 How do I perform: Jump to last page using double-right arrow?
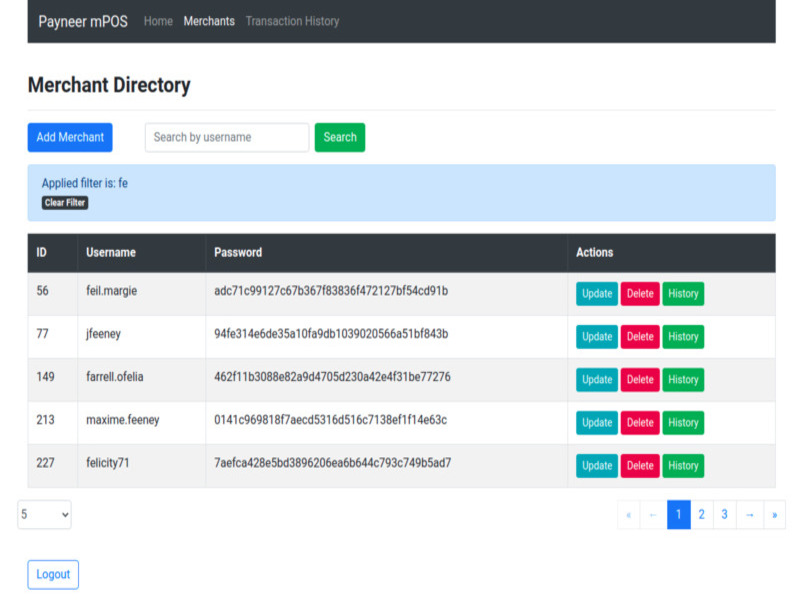pos(774,514)
